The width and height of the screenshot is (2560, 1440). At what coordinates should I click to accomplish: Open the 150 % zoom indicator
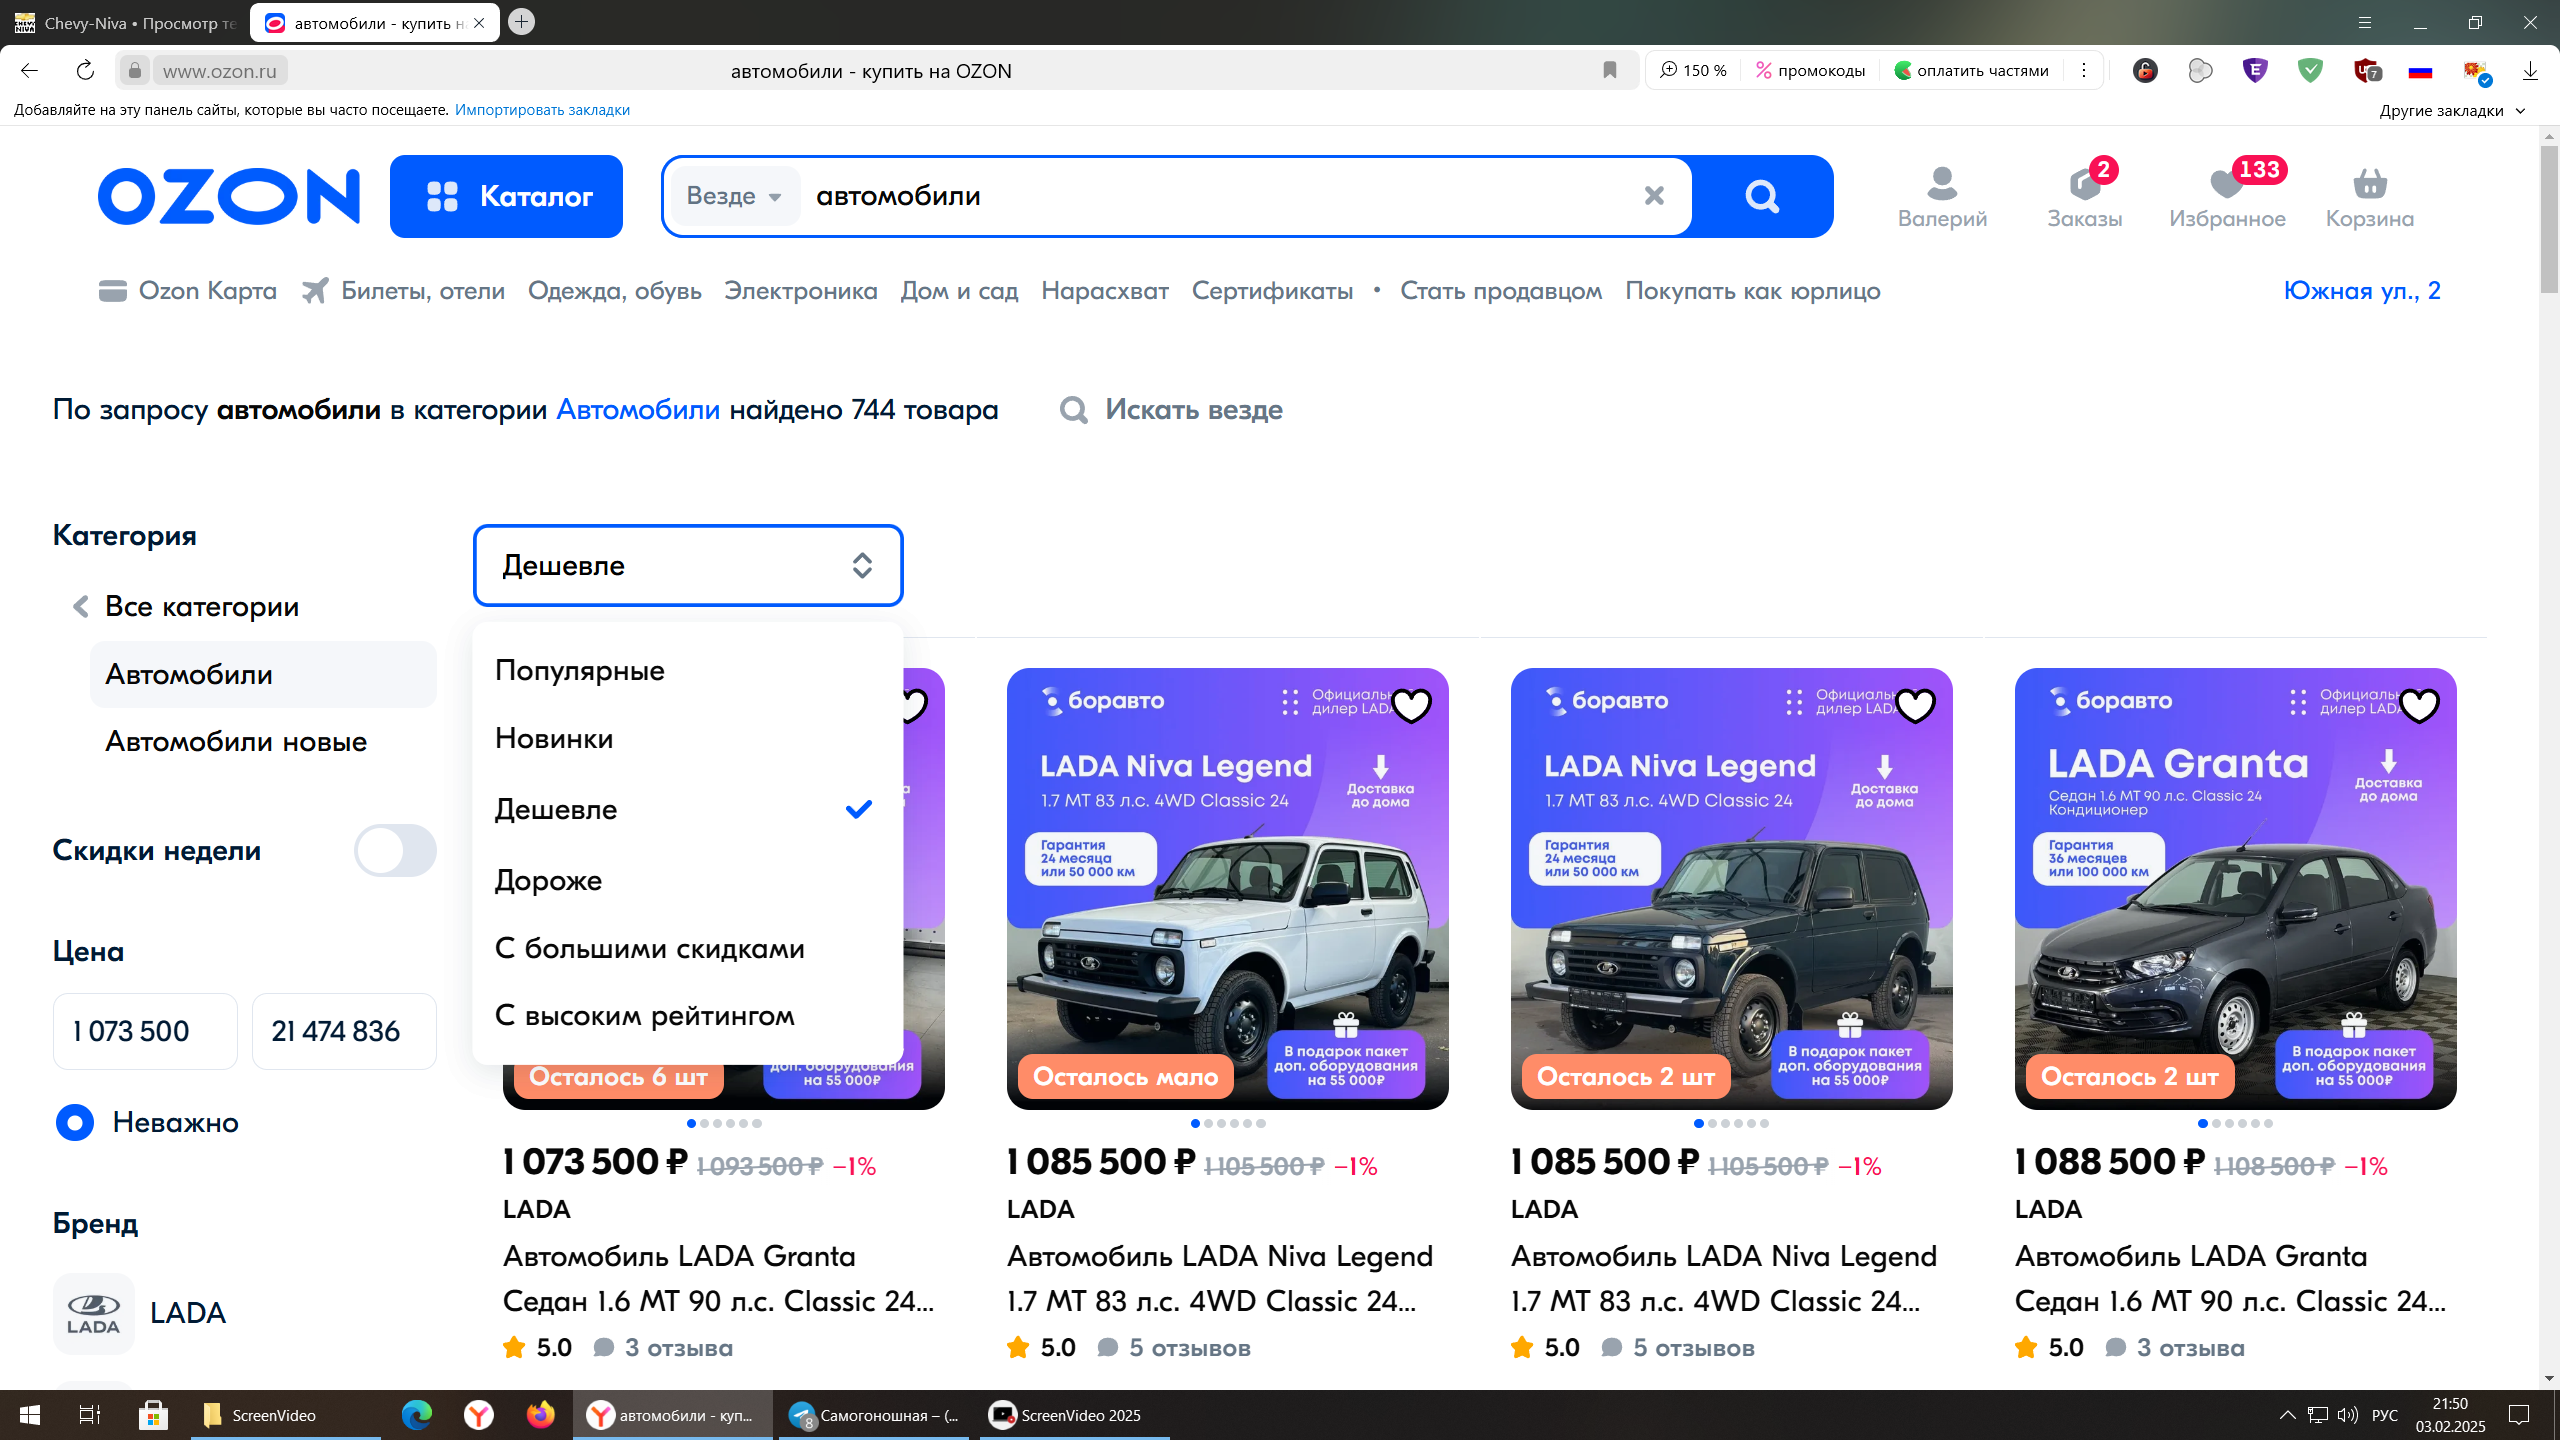pos(1694,70)
